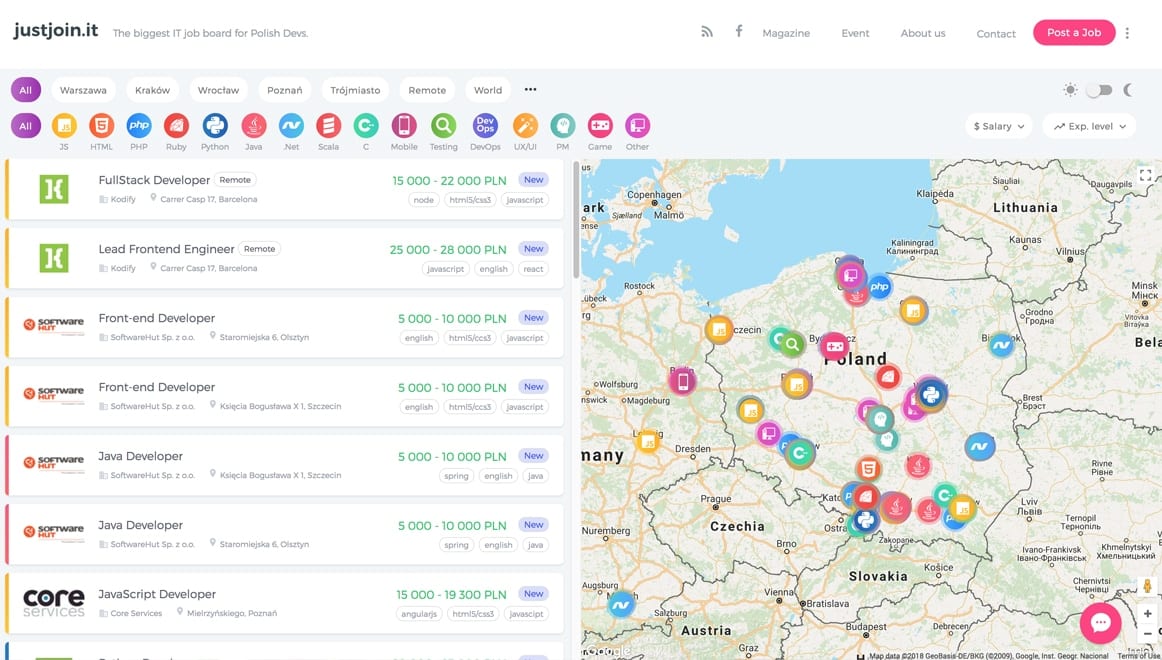
Task: Filter by DevOps category icon
Action: coord(485,126)
